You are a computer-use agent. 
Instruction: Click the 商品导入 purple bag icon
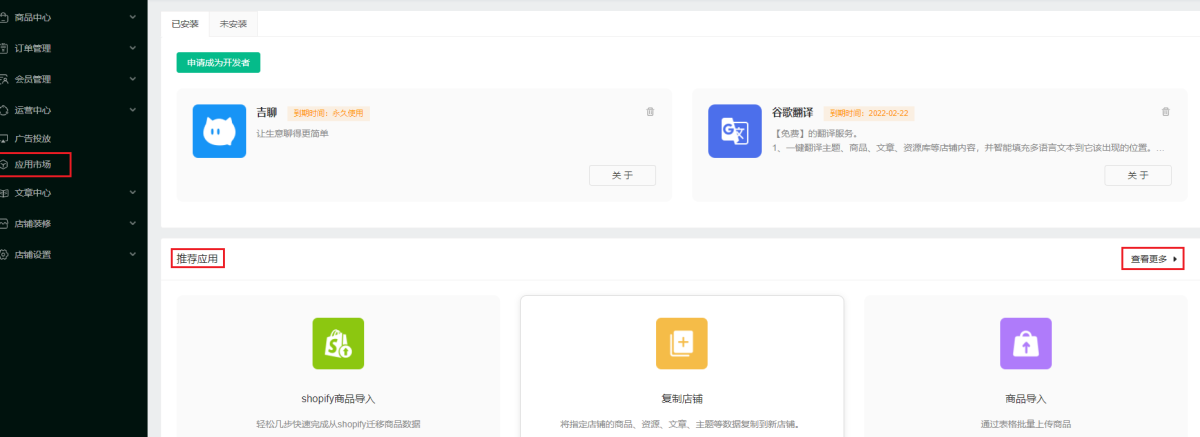click(1025, 344)
